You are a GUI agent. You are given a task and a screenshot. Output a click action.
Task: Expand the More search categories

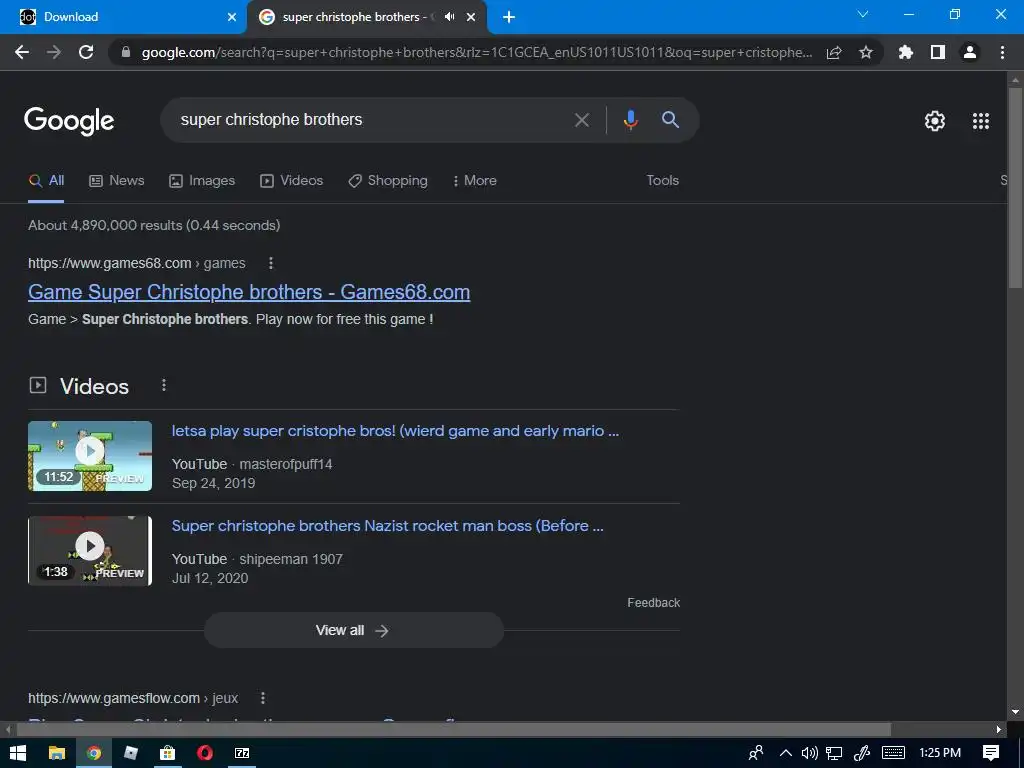[475, 181]
